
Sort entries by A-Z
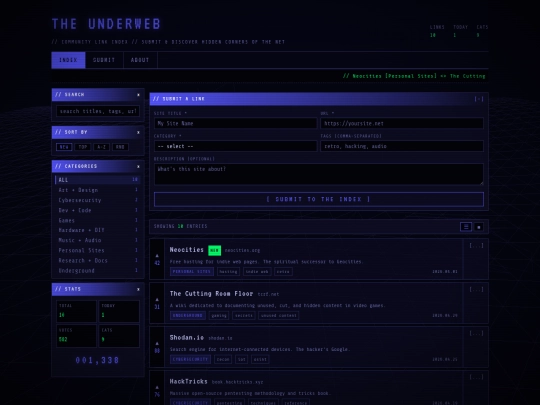coord(101,147)
